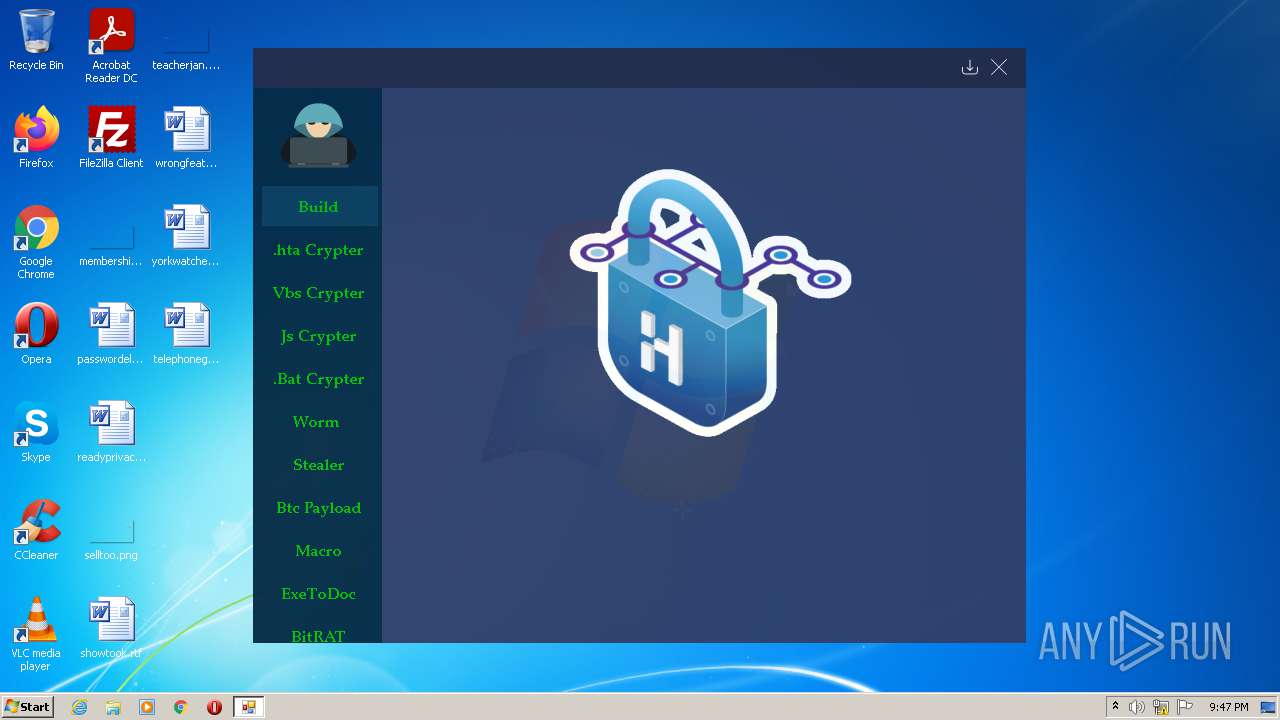Viewport: 1280px width, 720px height.
Task: Launch VLC media player shortcut
Action: 36,634
